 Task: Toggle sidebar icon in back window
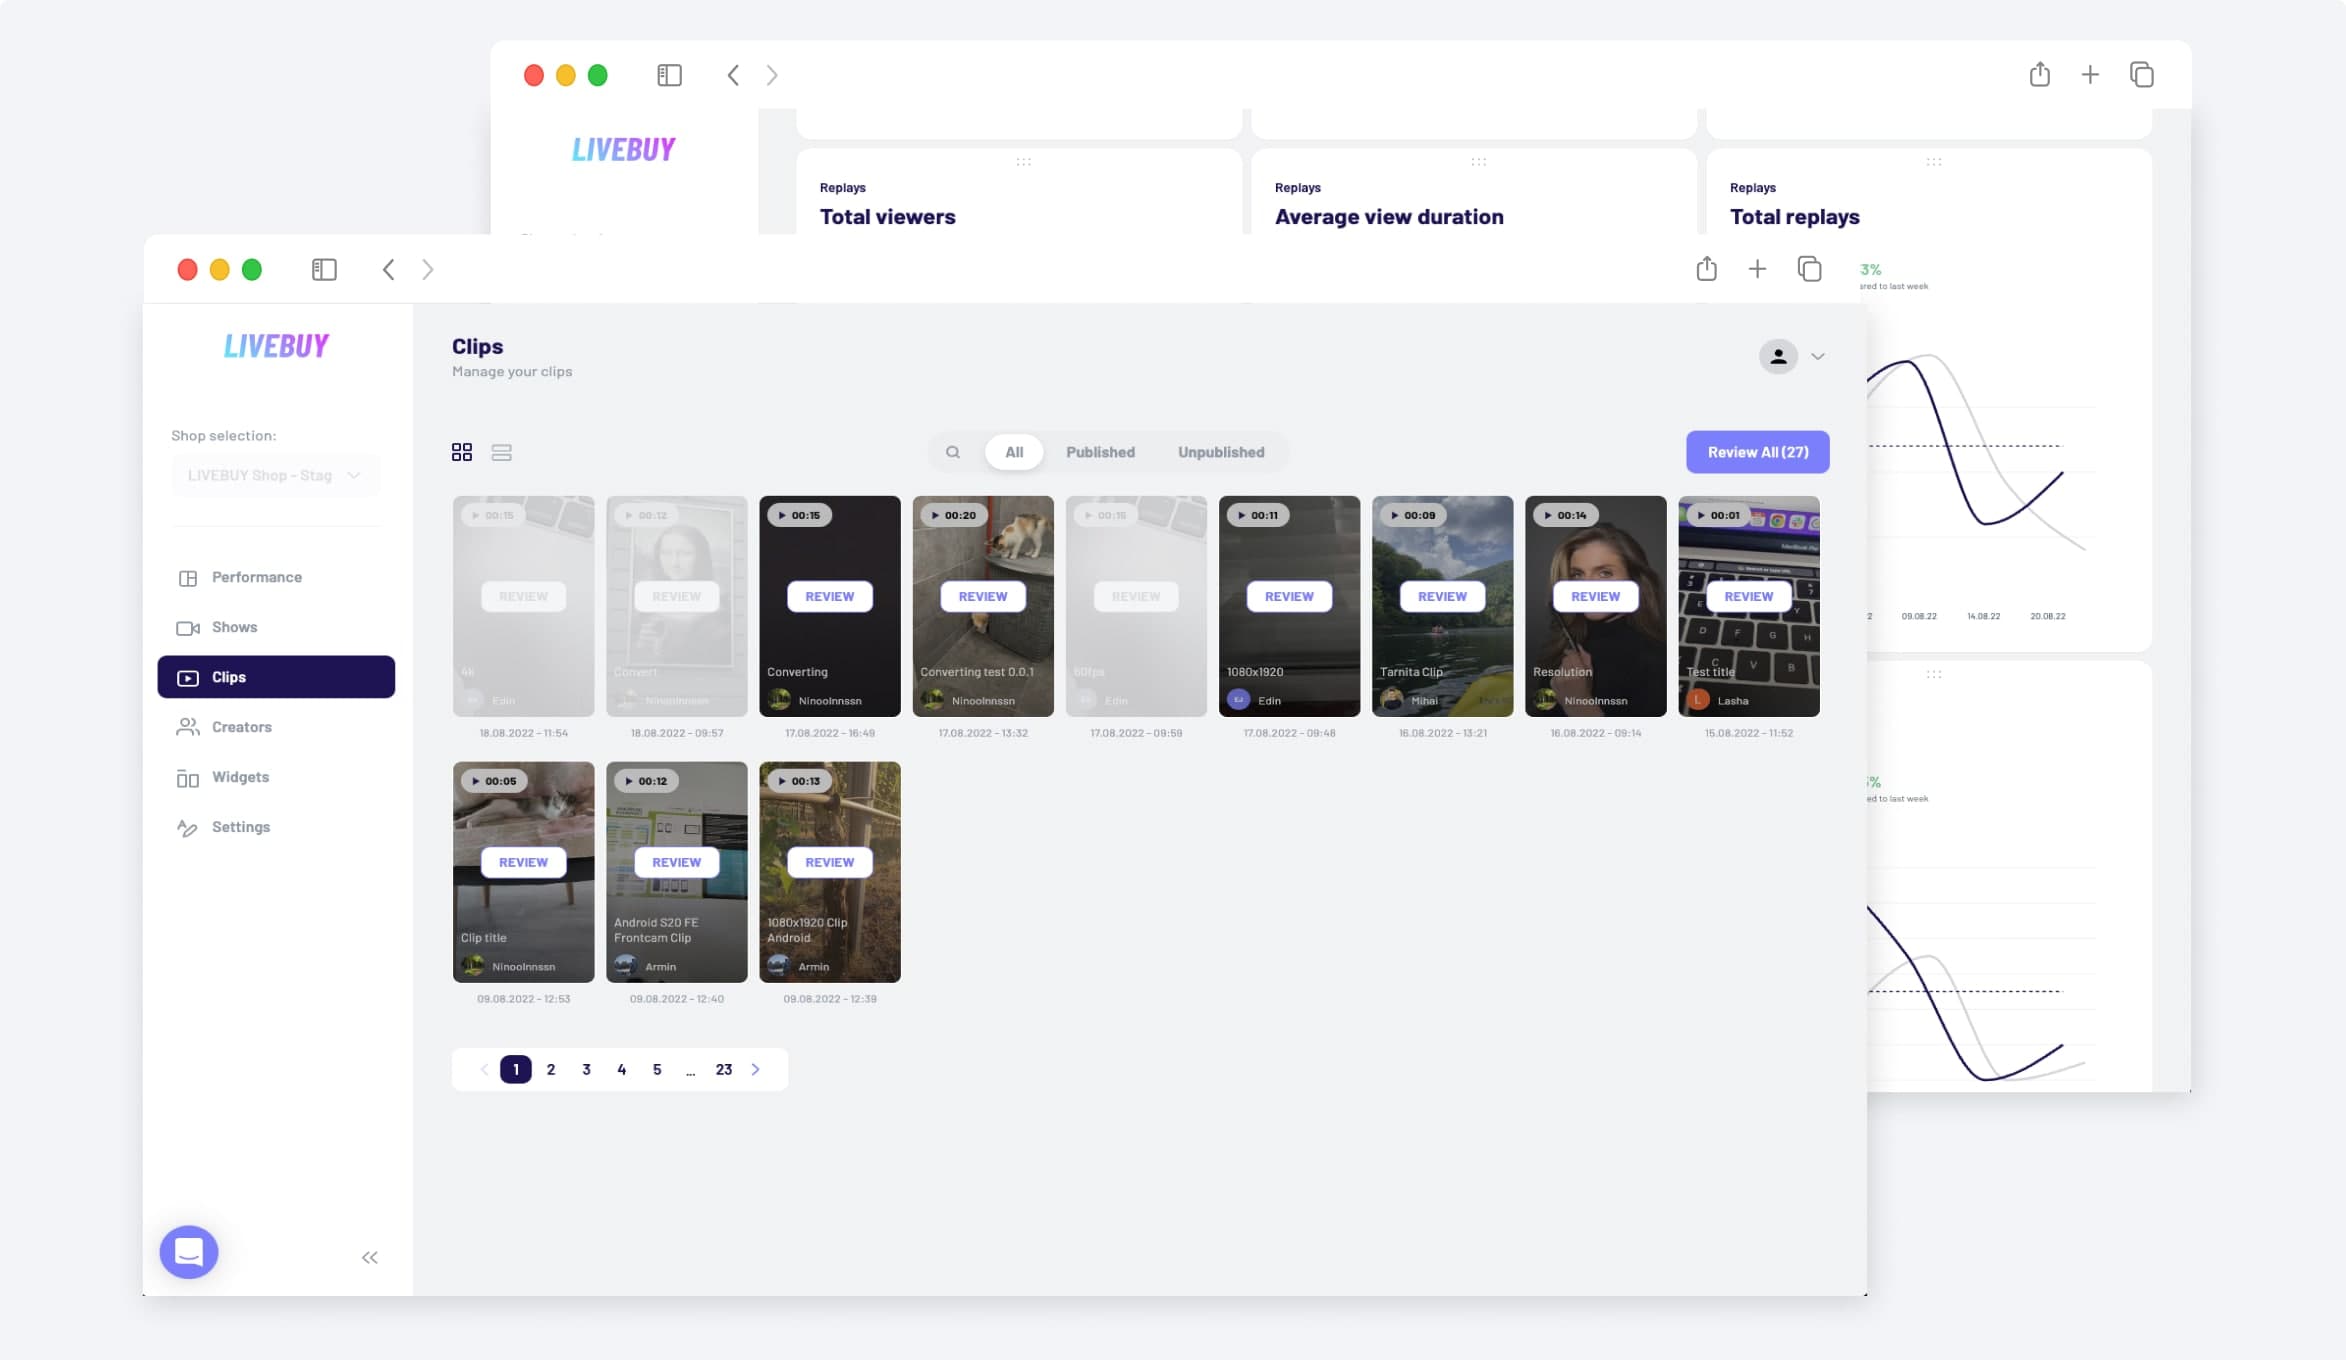pos(669,75)
